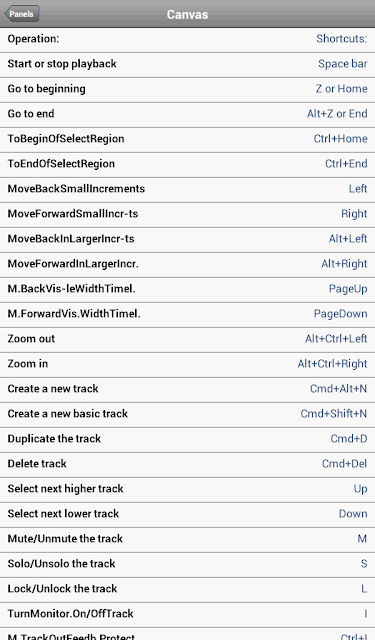Select the 'Delete track' row
The image size is (375, 640).
pyautogui.click(x=187, y=464)
